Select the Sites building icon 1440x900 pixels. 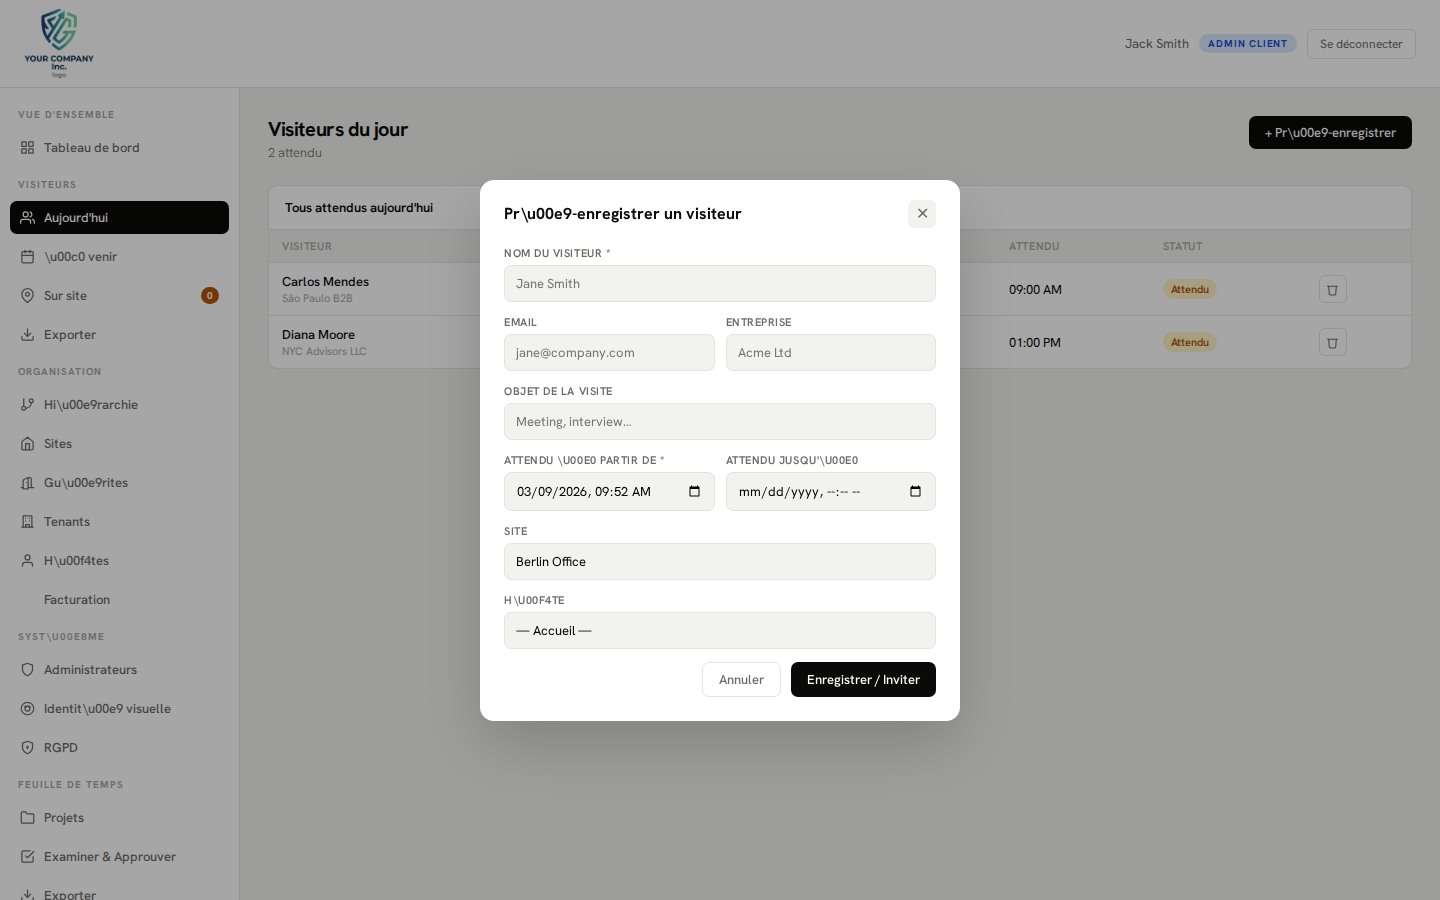click(x=28, y=443)
